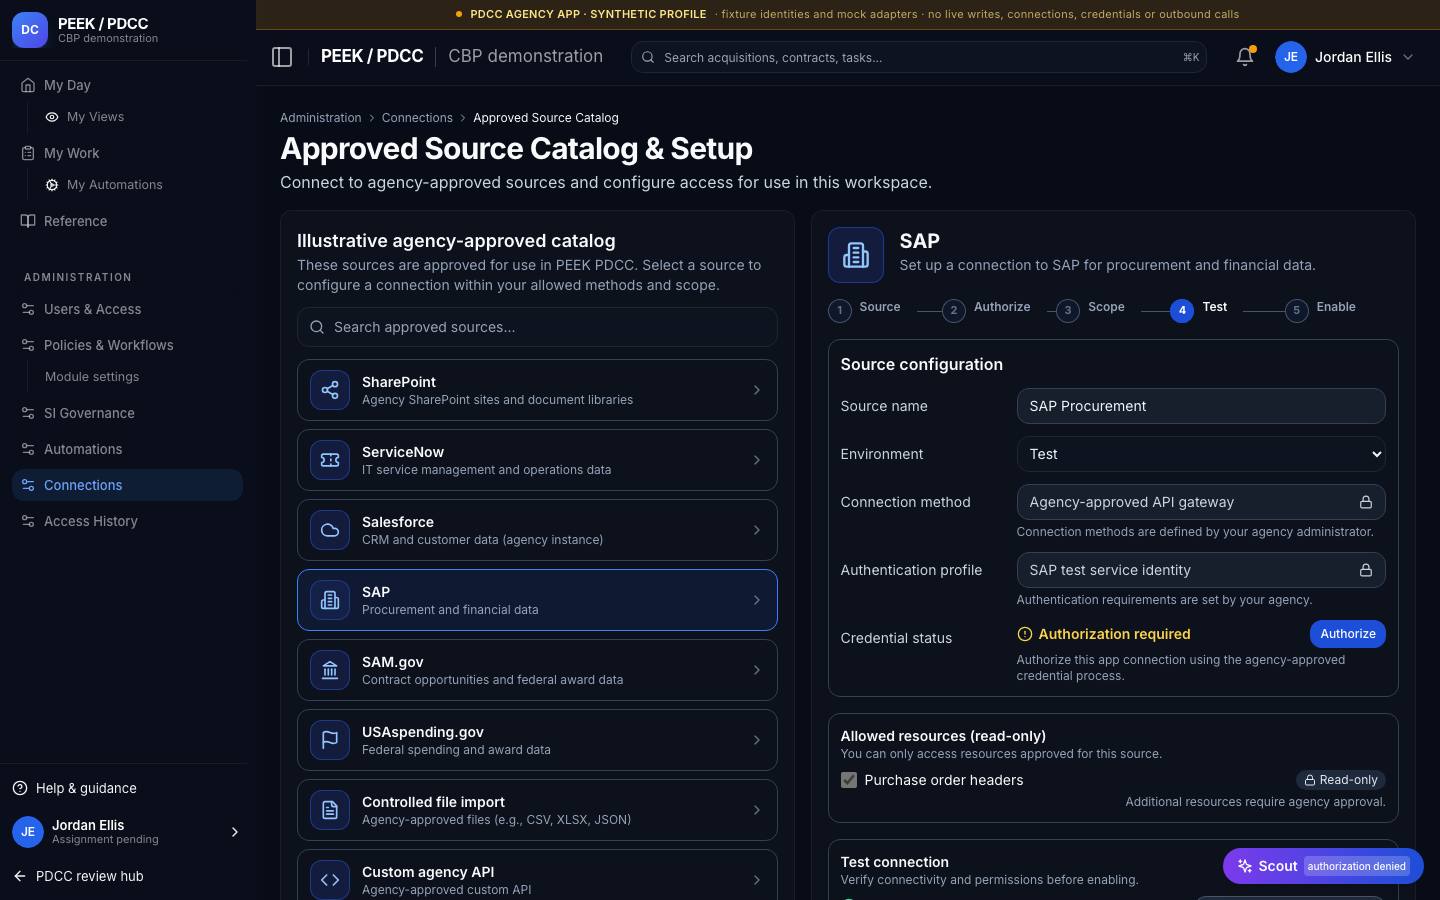The height and width of the screenshot is (900, 1440).
Task: Open Help & guidance
Action: pos(75,788)
